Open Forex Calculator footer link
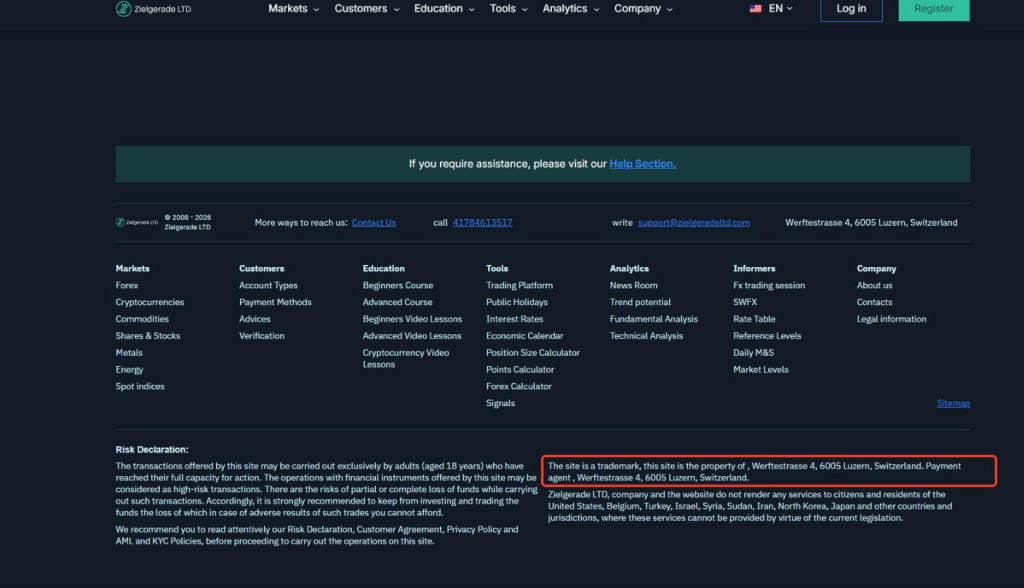The height and width of the screenshot is (588, 1024). (519, 387)
